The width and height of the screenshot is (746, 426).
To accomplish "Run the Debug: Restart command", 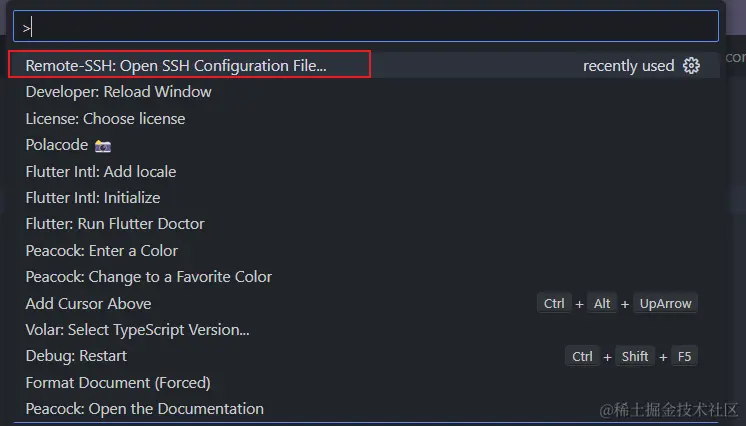I will point(364,356).
